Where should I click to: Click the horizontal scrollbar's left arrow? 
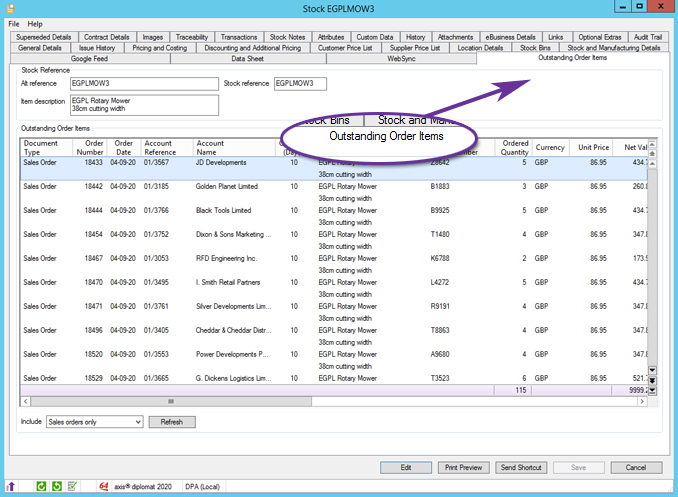point(26,401)
